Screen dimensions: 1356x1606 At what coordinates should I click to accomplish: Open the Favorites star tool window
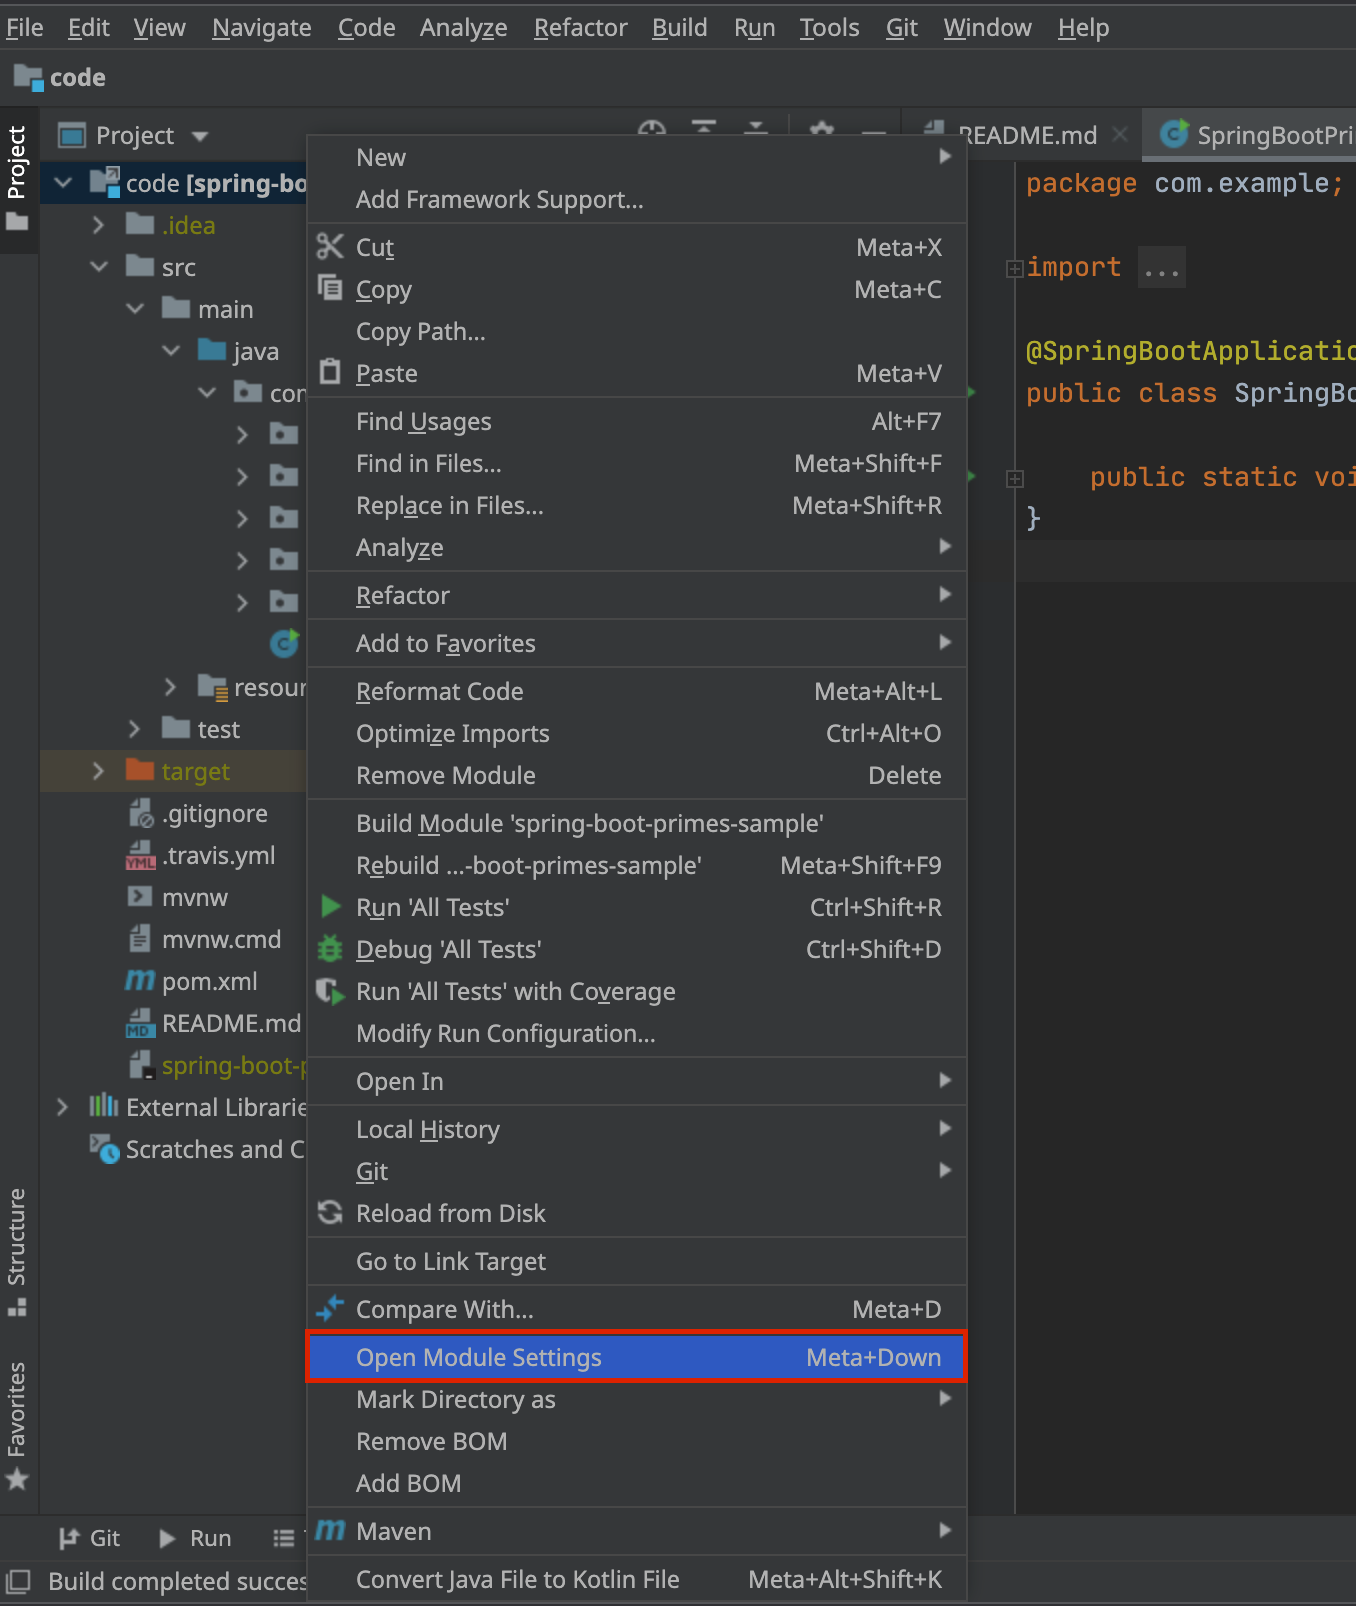point(17,1426)
